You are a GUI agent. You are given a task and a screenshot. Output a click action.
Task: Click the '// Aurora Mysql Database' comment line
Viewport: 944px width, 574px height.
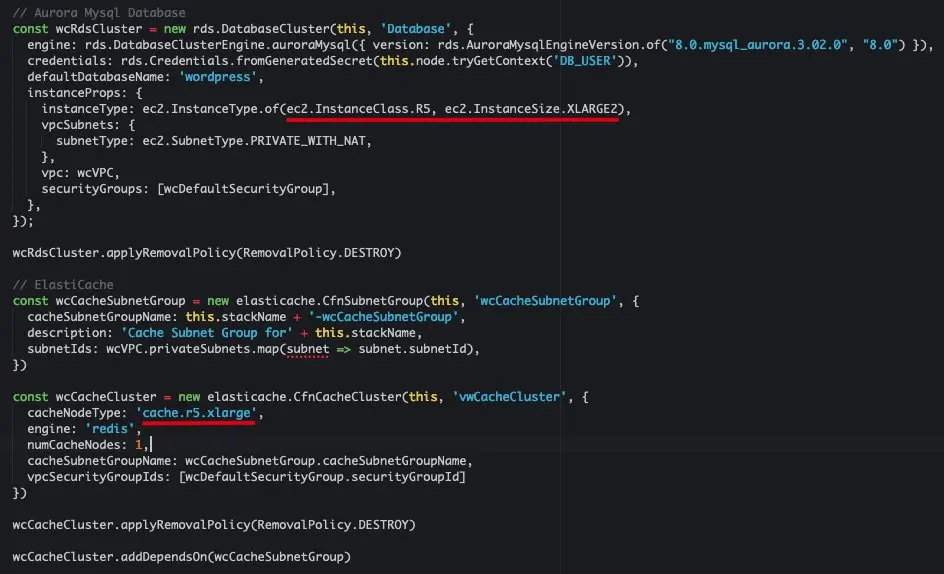coord(99,13)
